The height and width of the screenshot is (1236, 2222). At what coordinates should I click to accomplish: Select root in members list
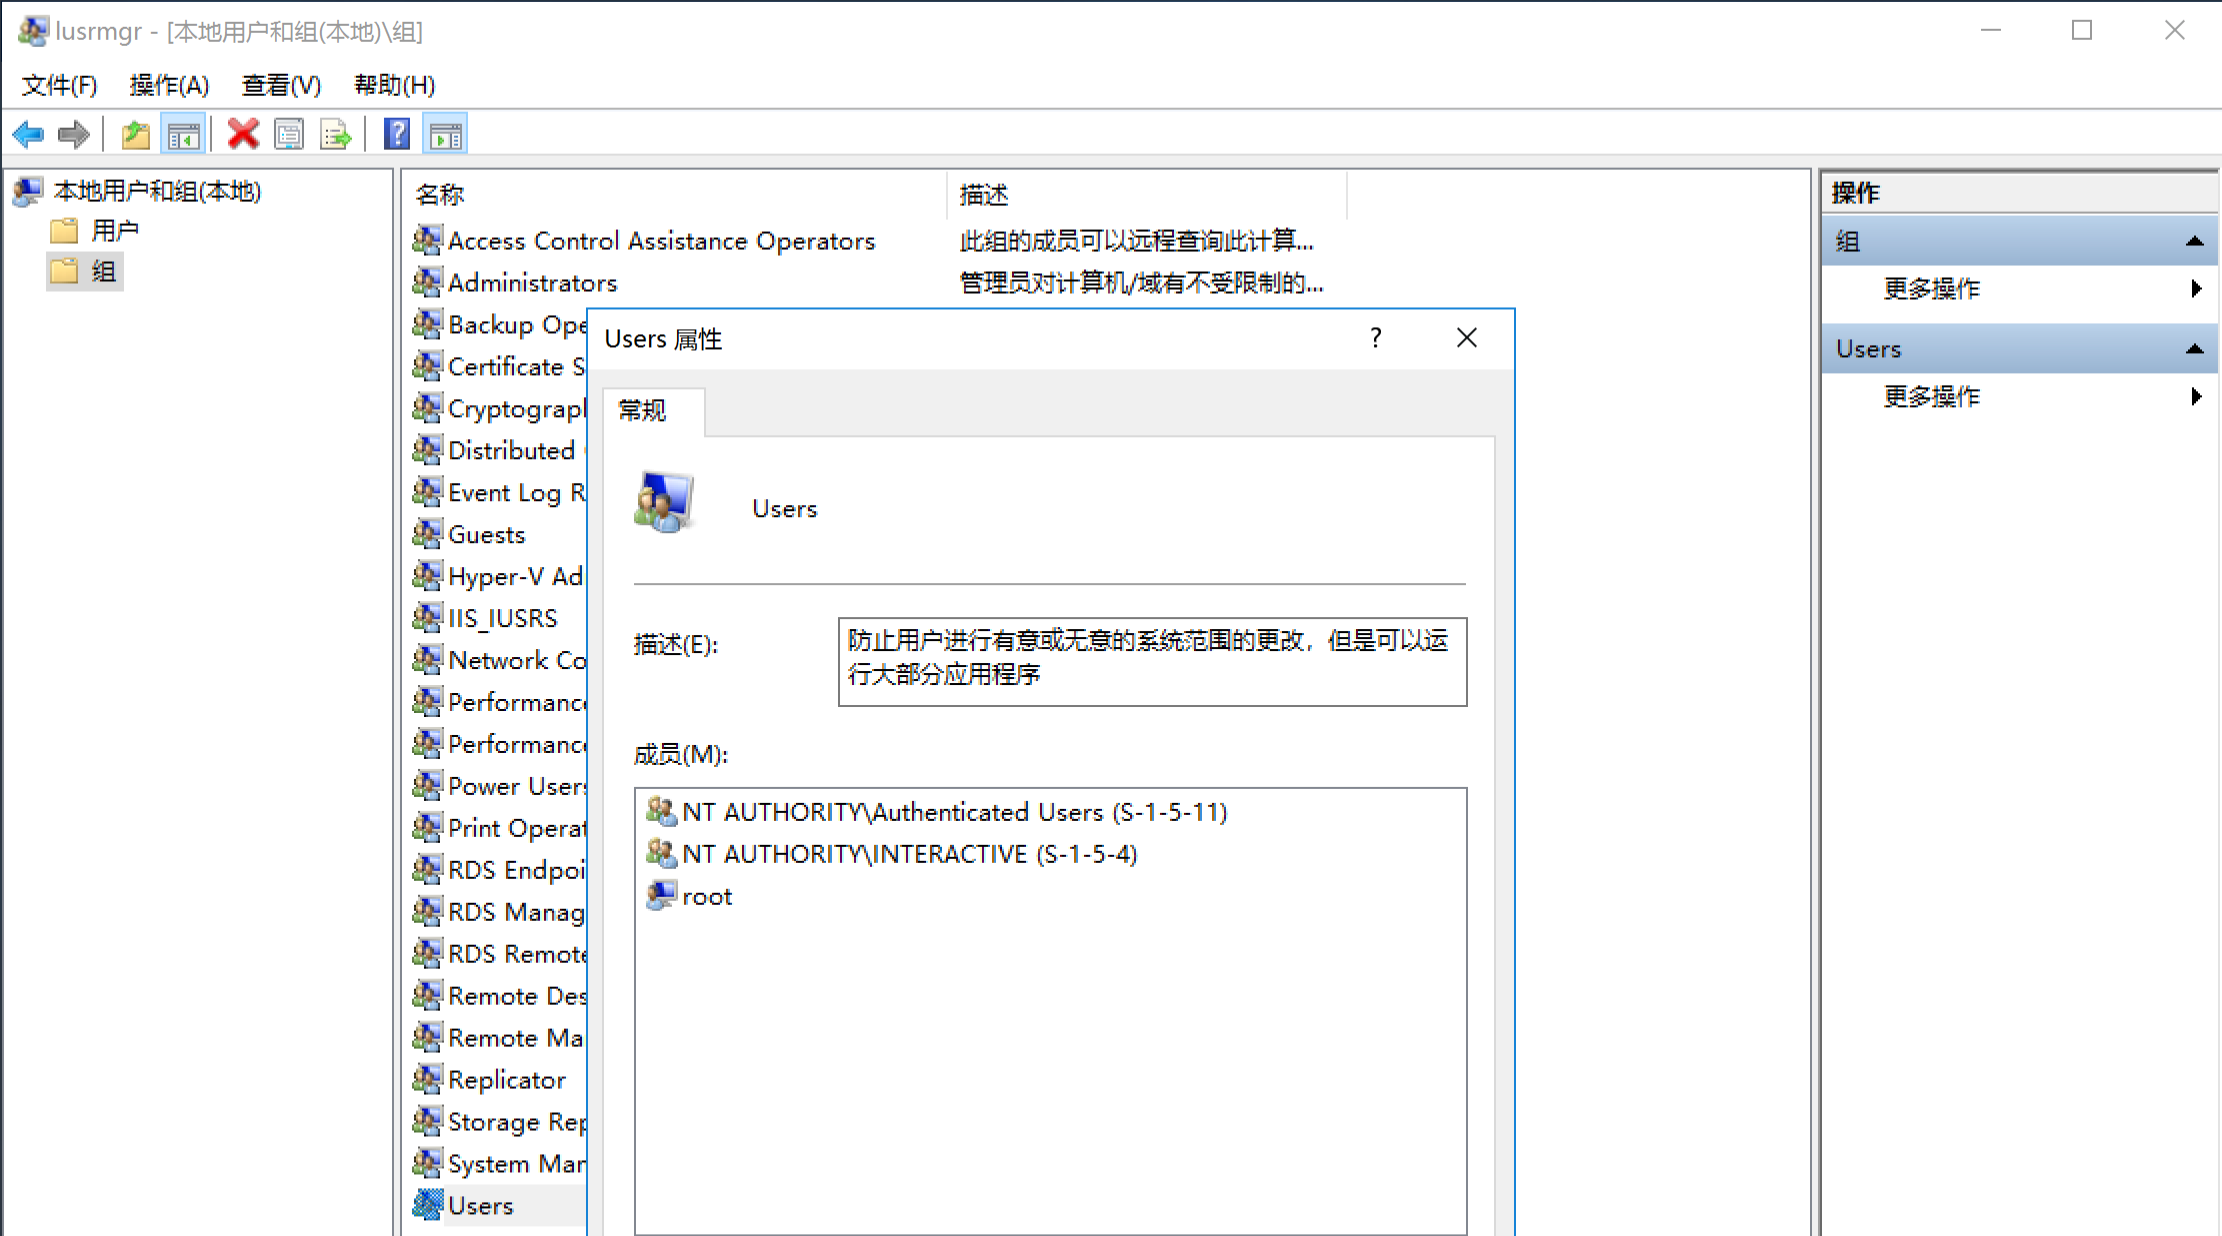click(706, 897)
